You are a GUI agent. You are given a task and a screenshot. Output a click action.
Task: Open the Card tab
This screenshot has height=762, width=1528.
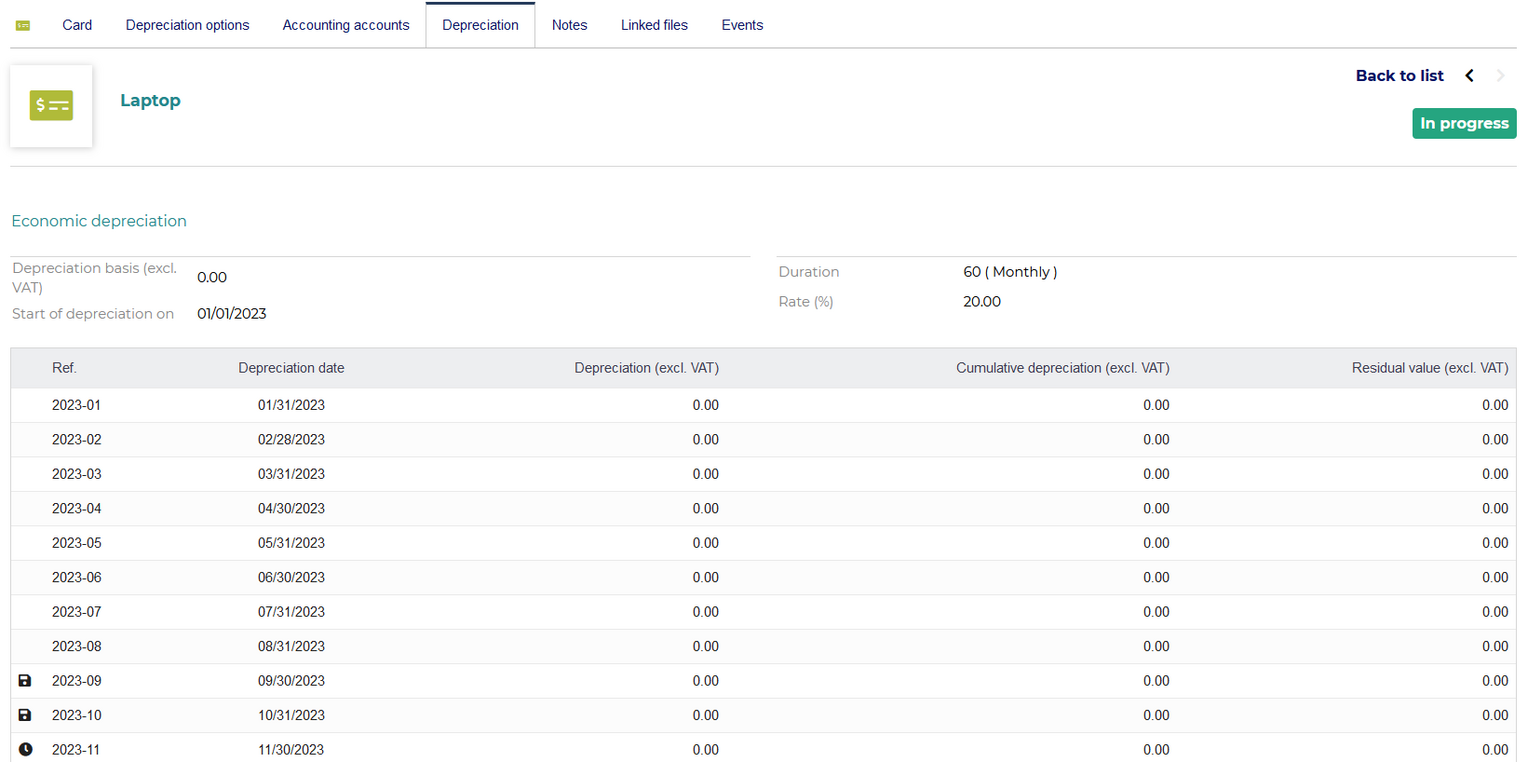tap(77, 25)
